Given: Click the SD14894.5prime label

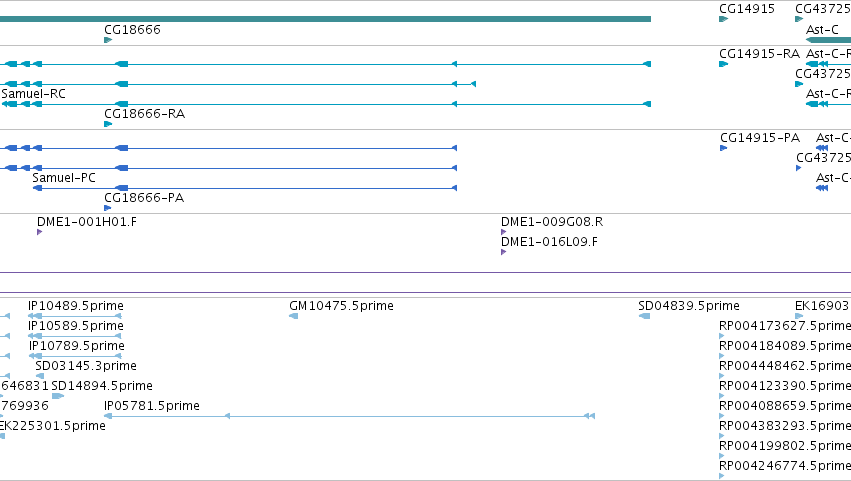Looking at the screenshot, I should tap(102, 386).
